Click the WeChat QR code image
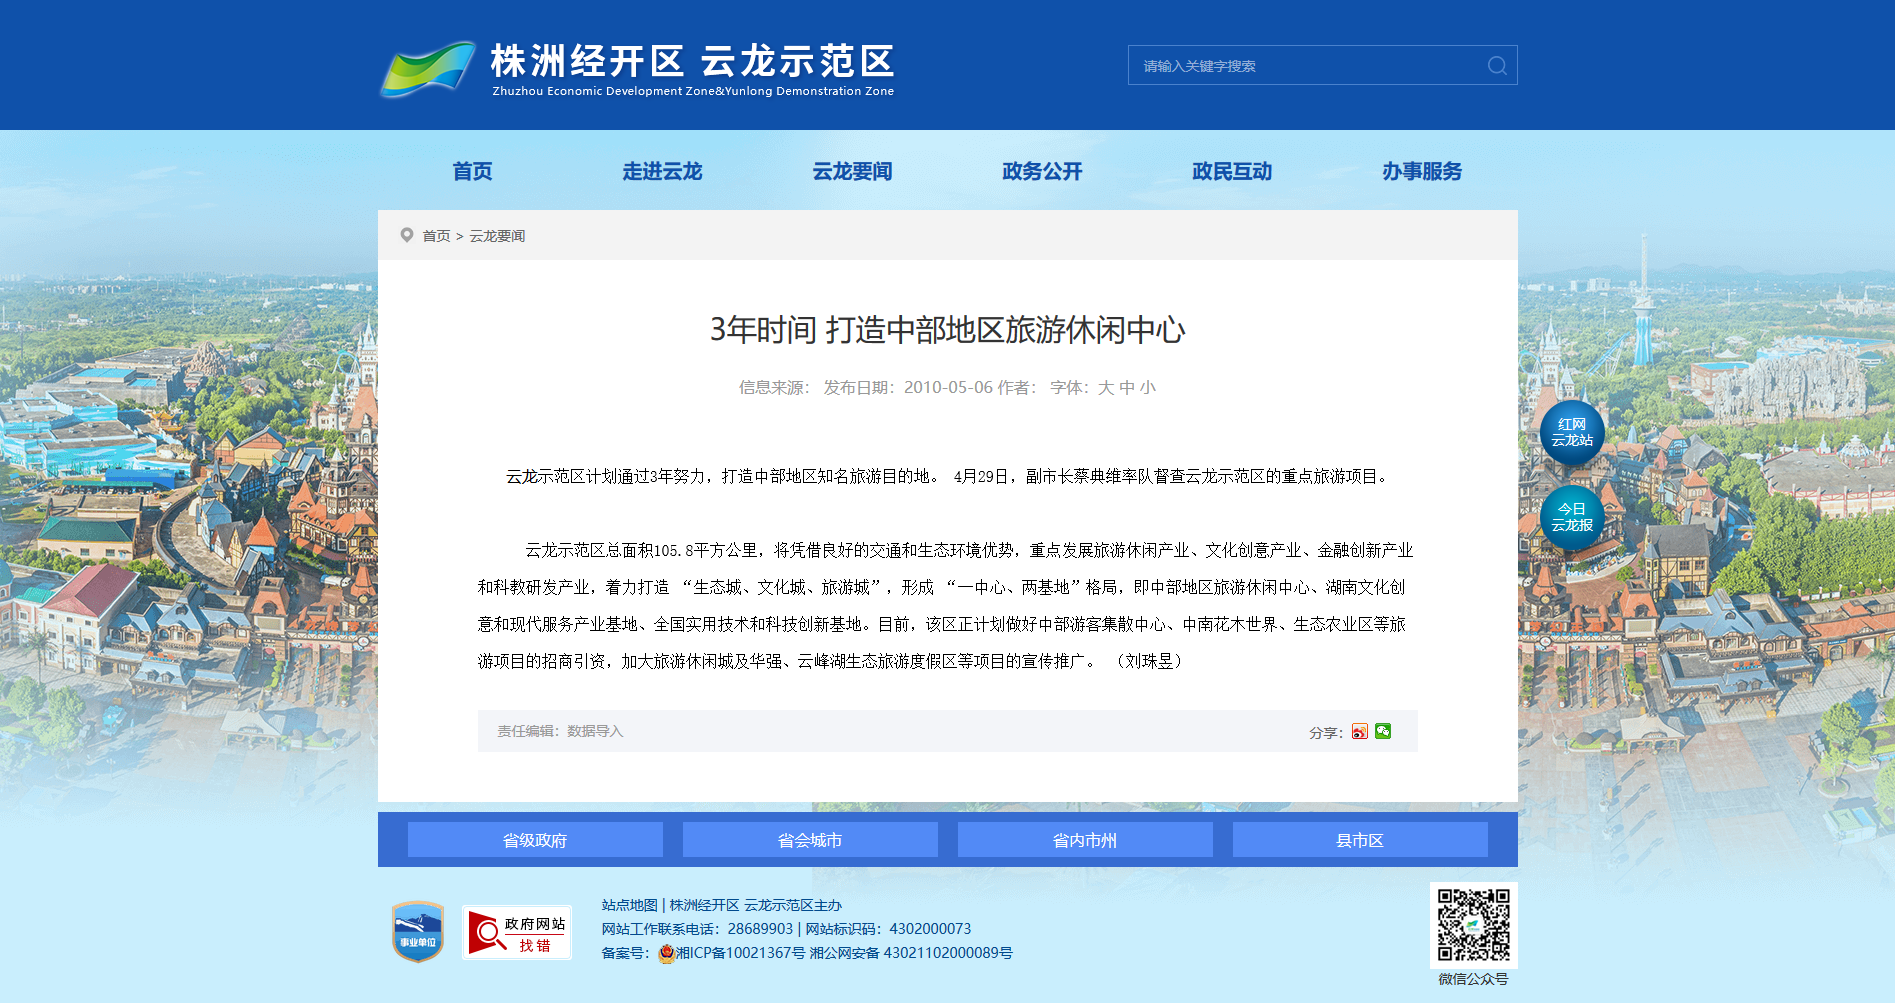This screenshot has height=1003, width=1895. (1473, 925)
